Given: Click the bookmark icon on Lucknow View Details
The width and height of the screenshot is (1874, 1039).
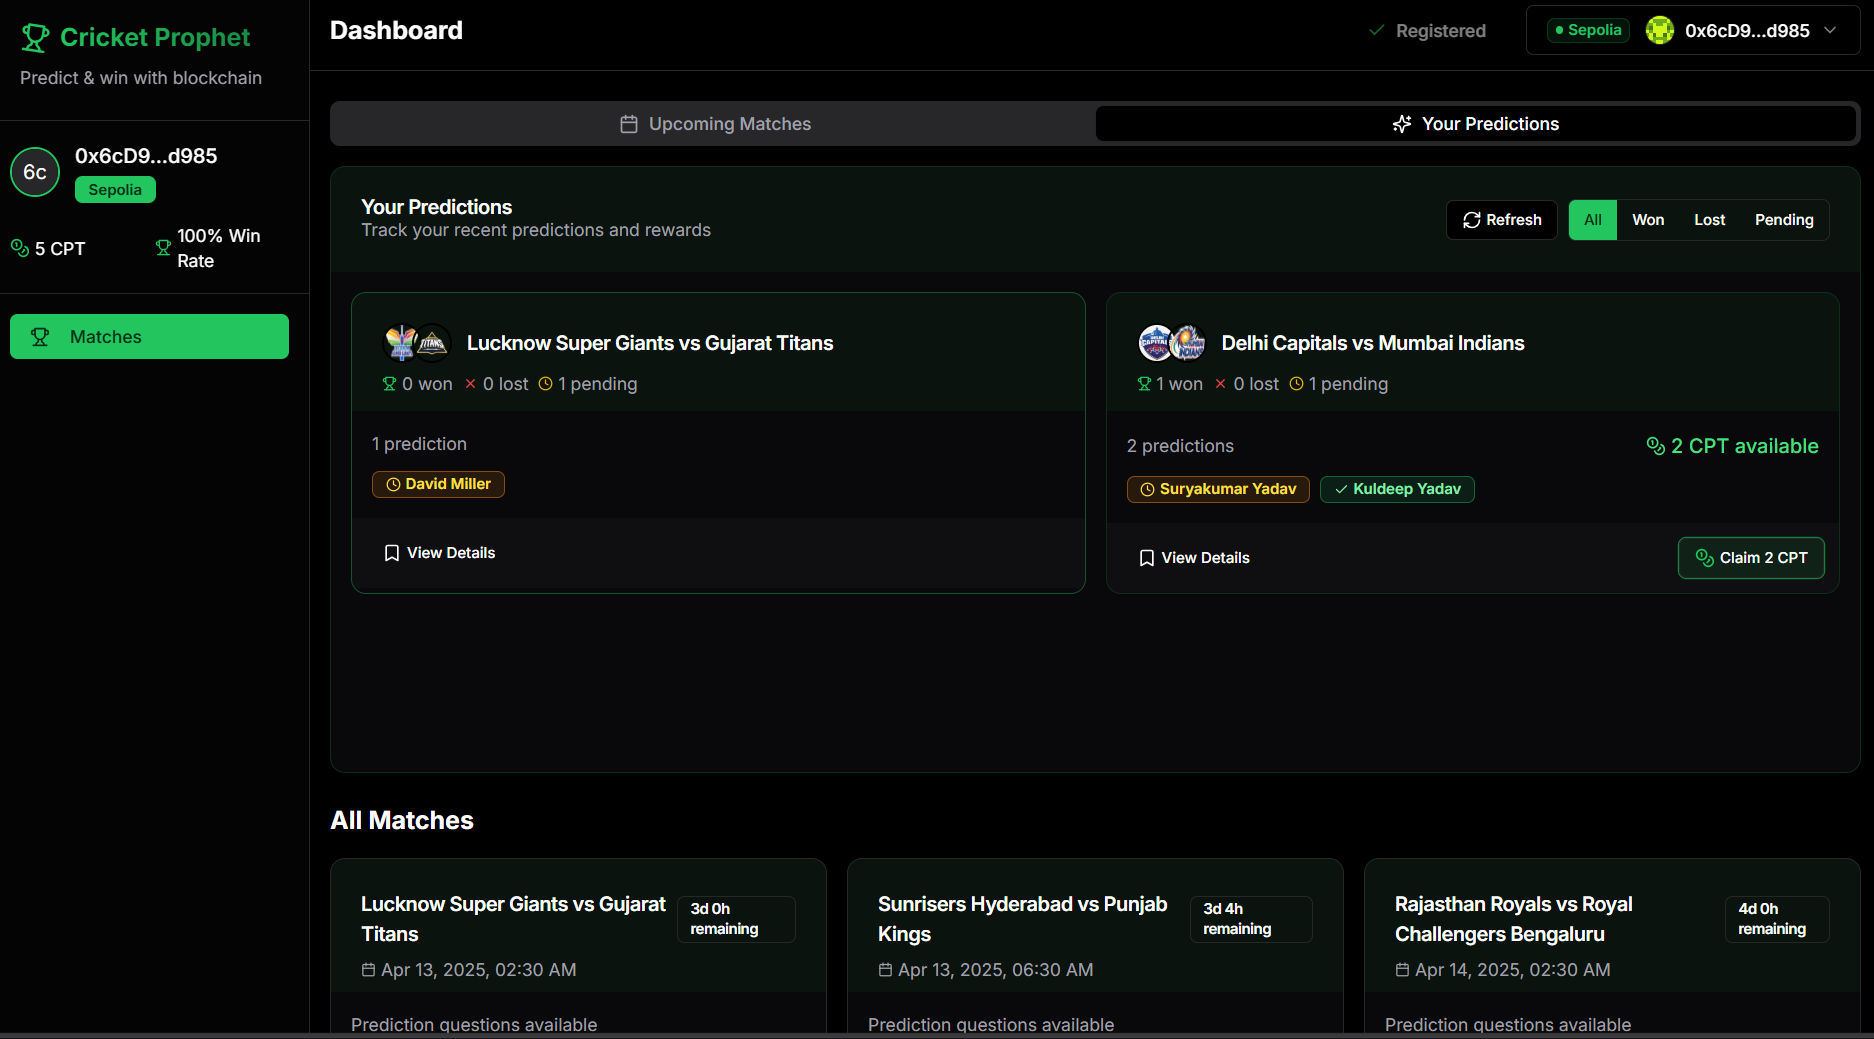Looking at the screenshot, I should point(392,553).
